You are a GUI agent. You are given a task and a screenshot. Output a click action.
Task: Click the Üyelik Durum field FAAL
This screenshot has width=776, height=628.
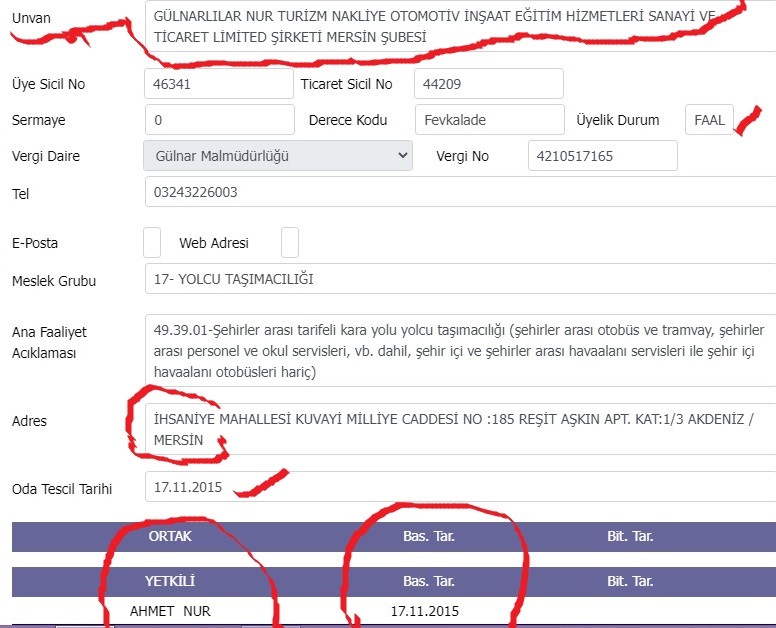[x=709, y=119]
